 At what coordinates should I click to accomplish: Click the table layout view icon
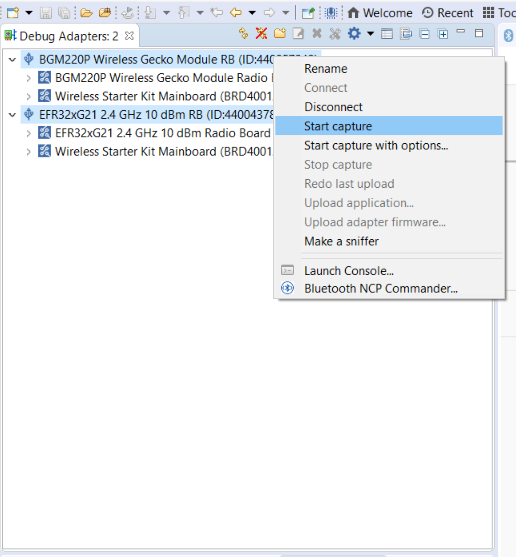387,34
